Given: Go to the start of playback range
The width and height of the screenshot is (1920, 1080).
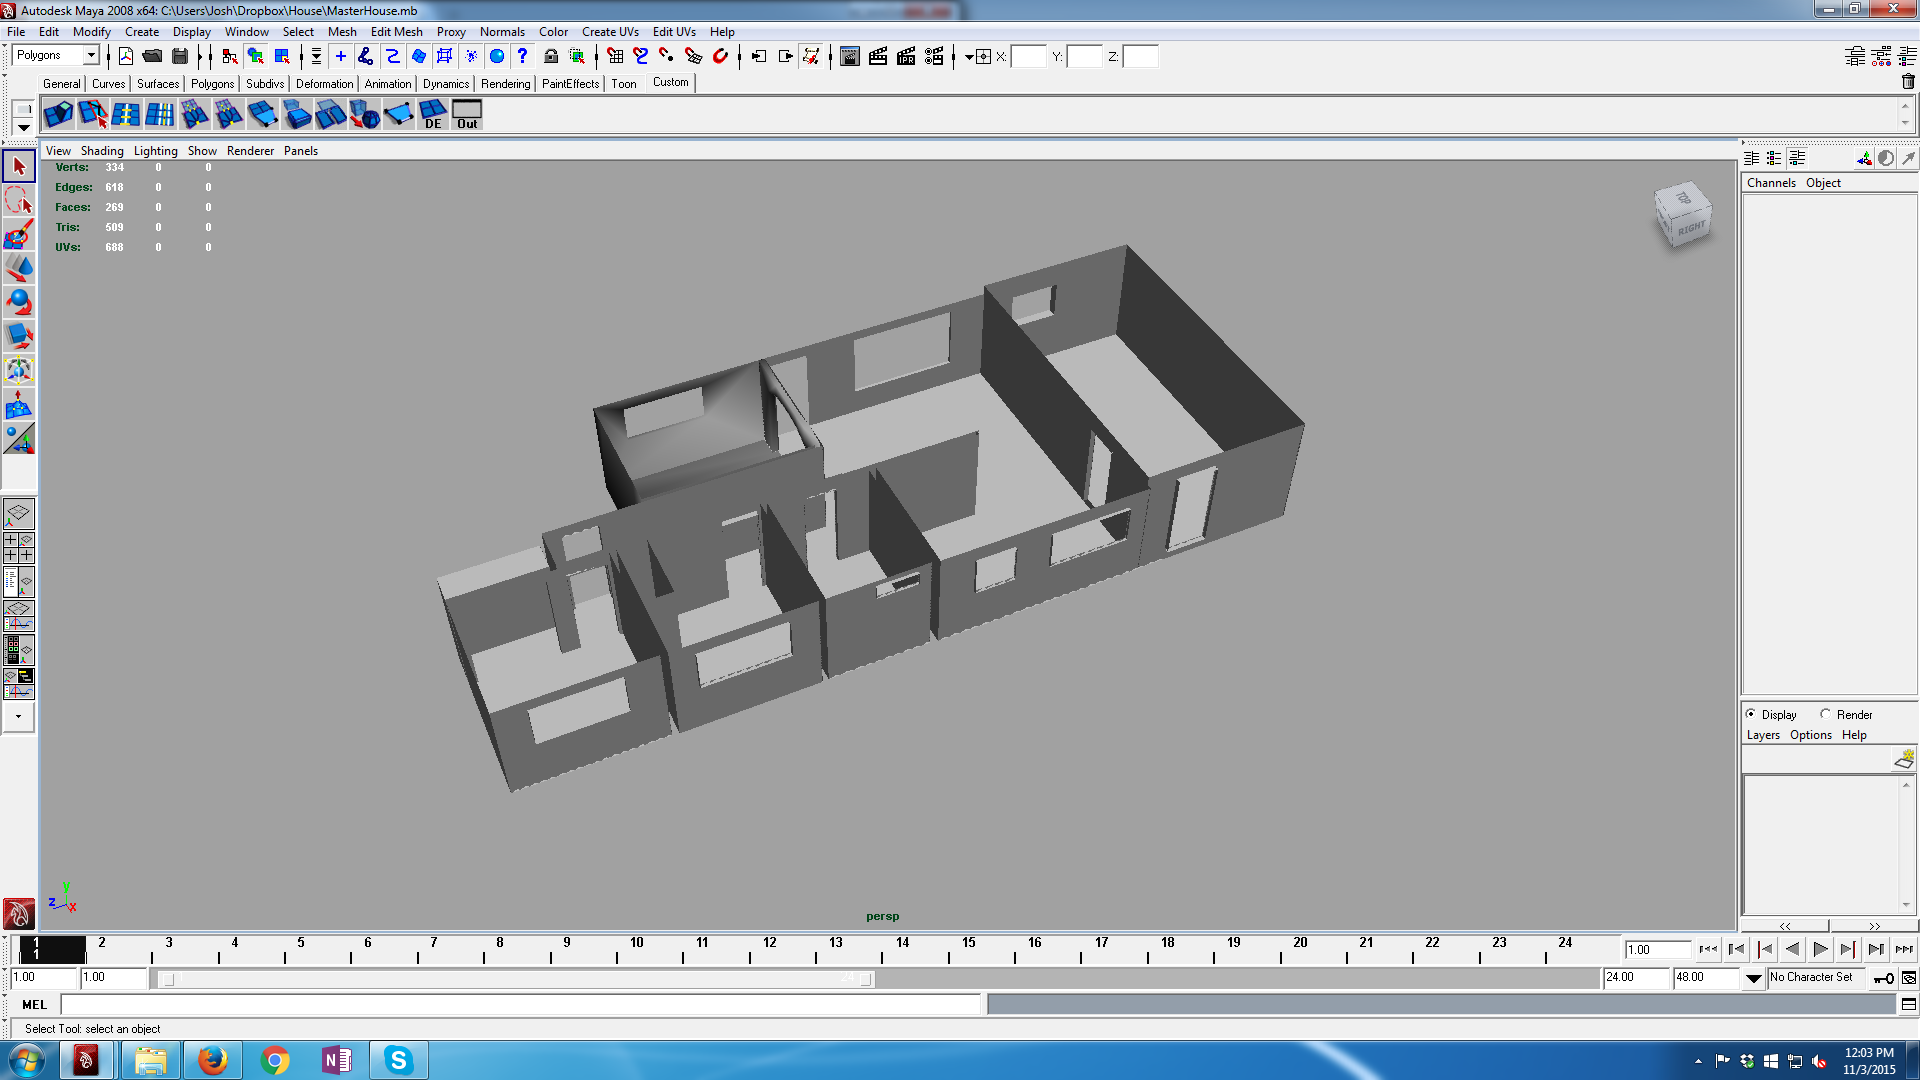Looking at the screenshot, I should click(x=1708, y=949).
